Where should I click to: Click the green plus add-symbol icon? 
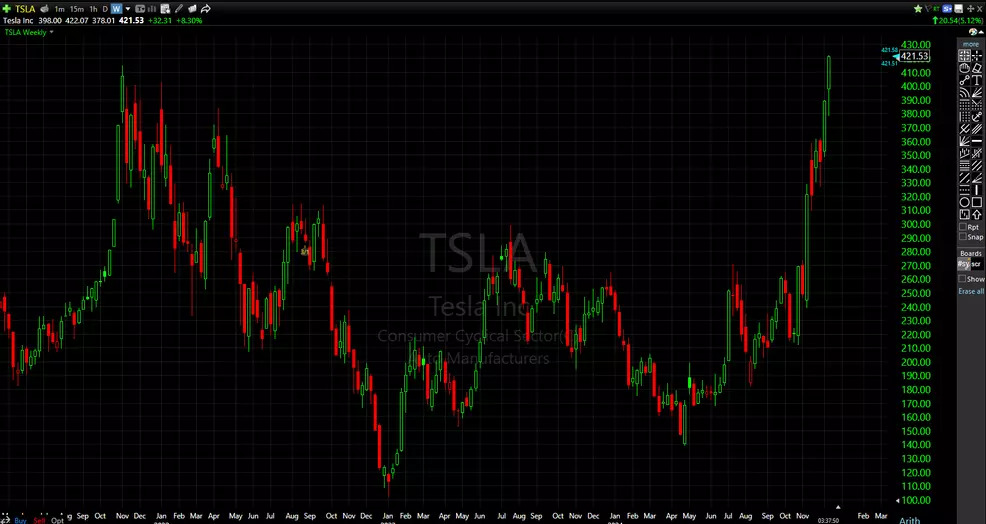[x=7, y=8]
